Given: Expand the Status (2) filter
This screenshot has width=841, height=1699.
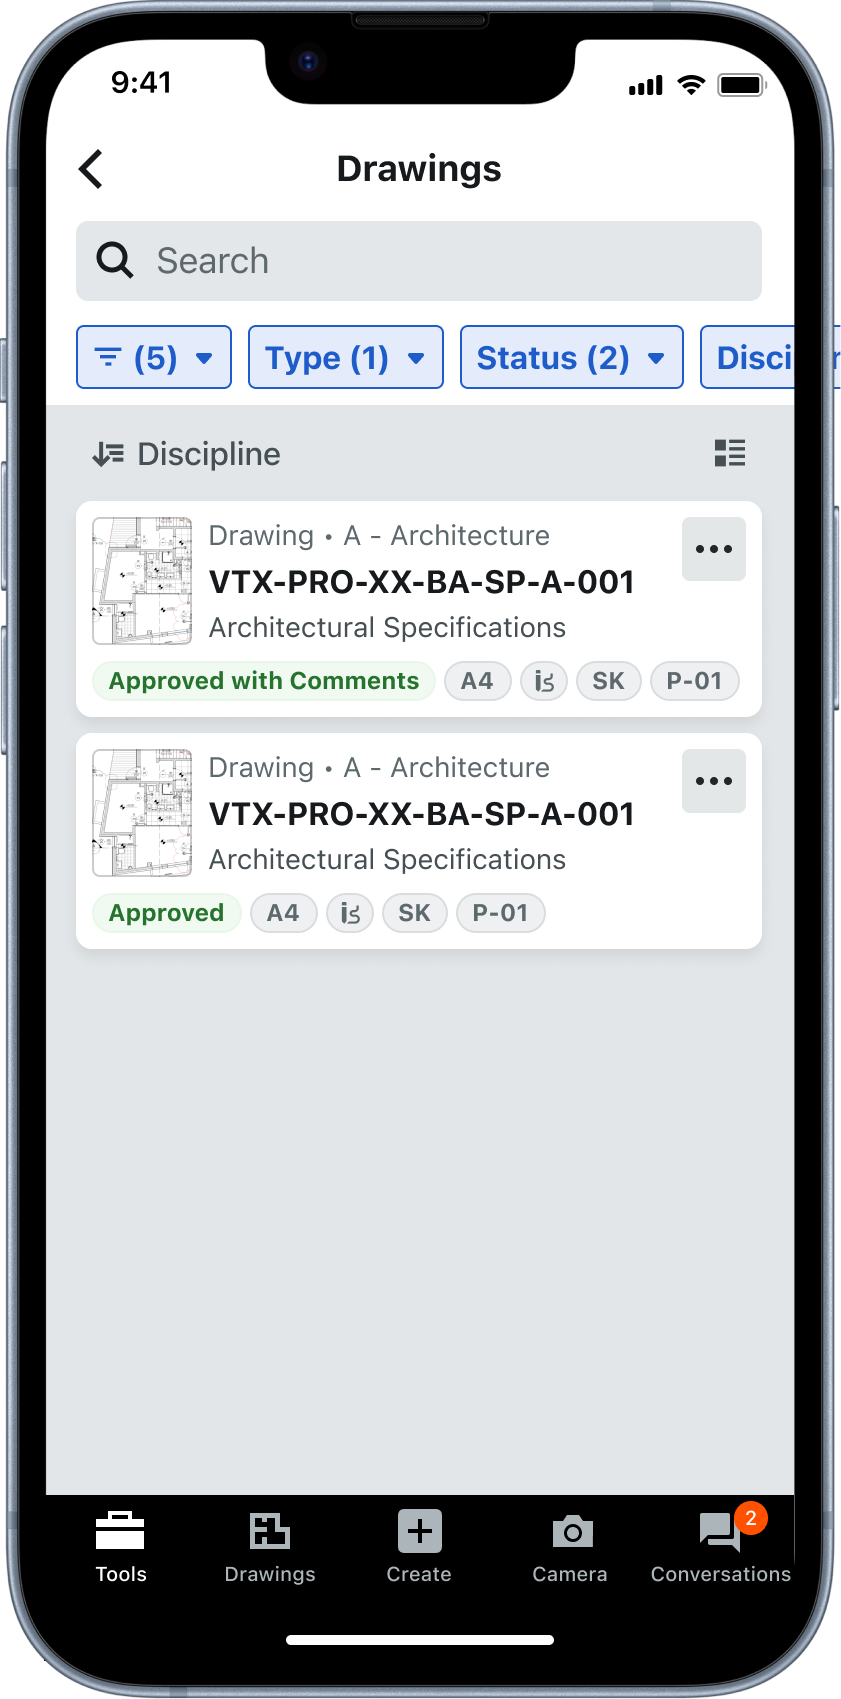Looking at the screenshot, I should pos(572,357).
